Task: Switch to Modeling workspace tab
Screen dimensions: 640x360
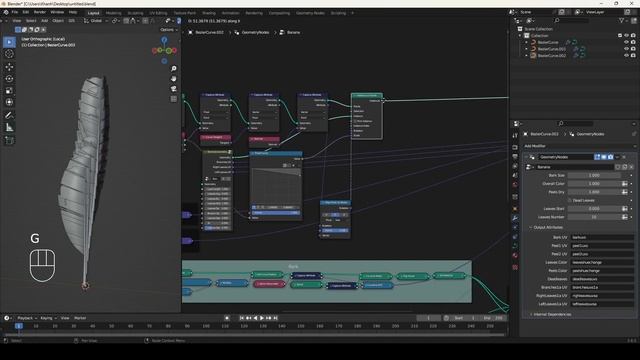Action: point(113,13)
